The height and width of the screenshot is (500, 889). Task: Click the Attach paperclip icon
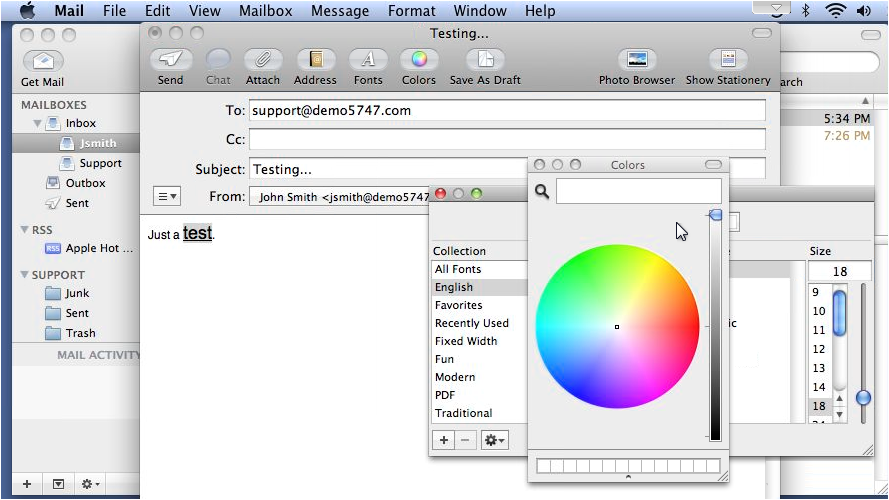pos(263,59)
